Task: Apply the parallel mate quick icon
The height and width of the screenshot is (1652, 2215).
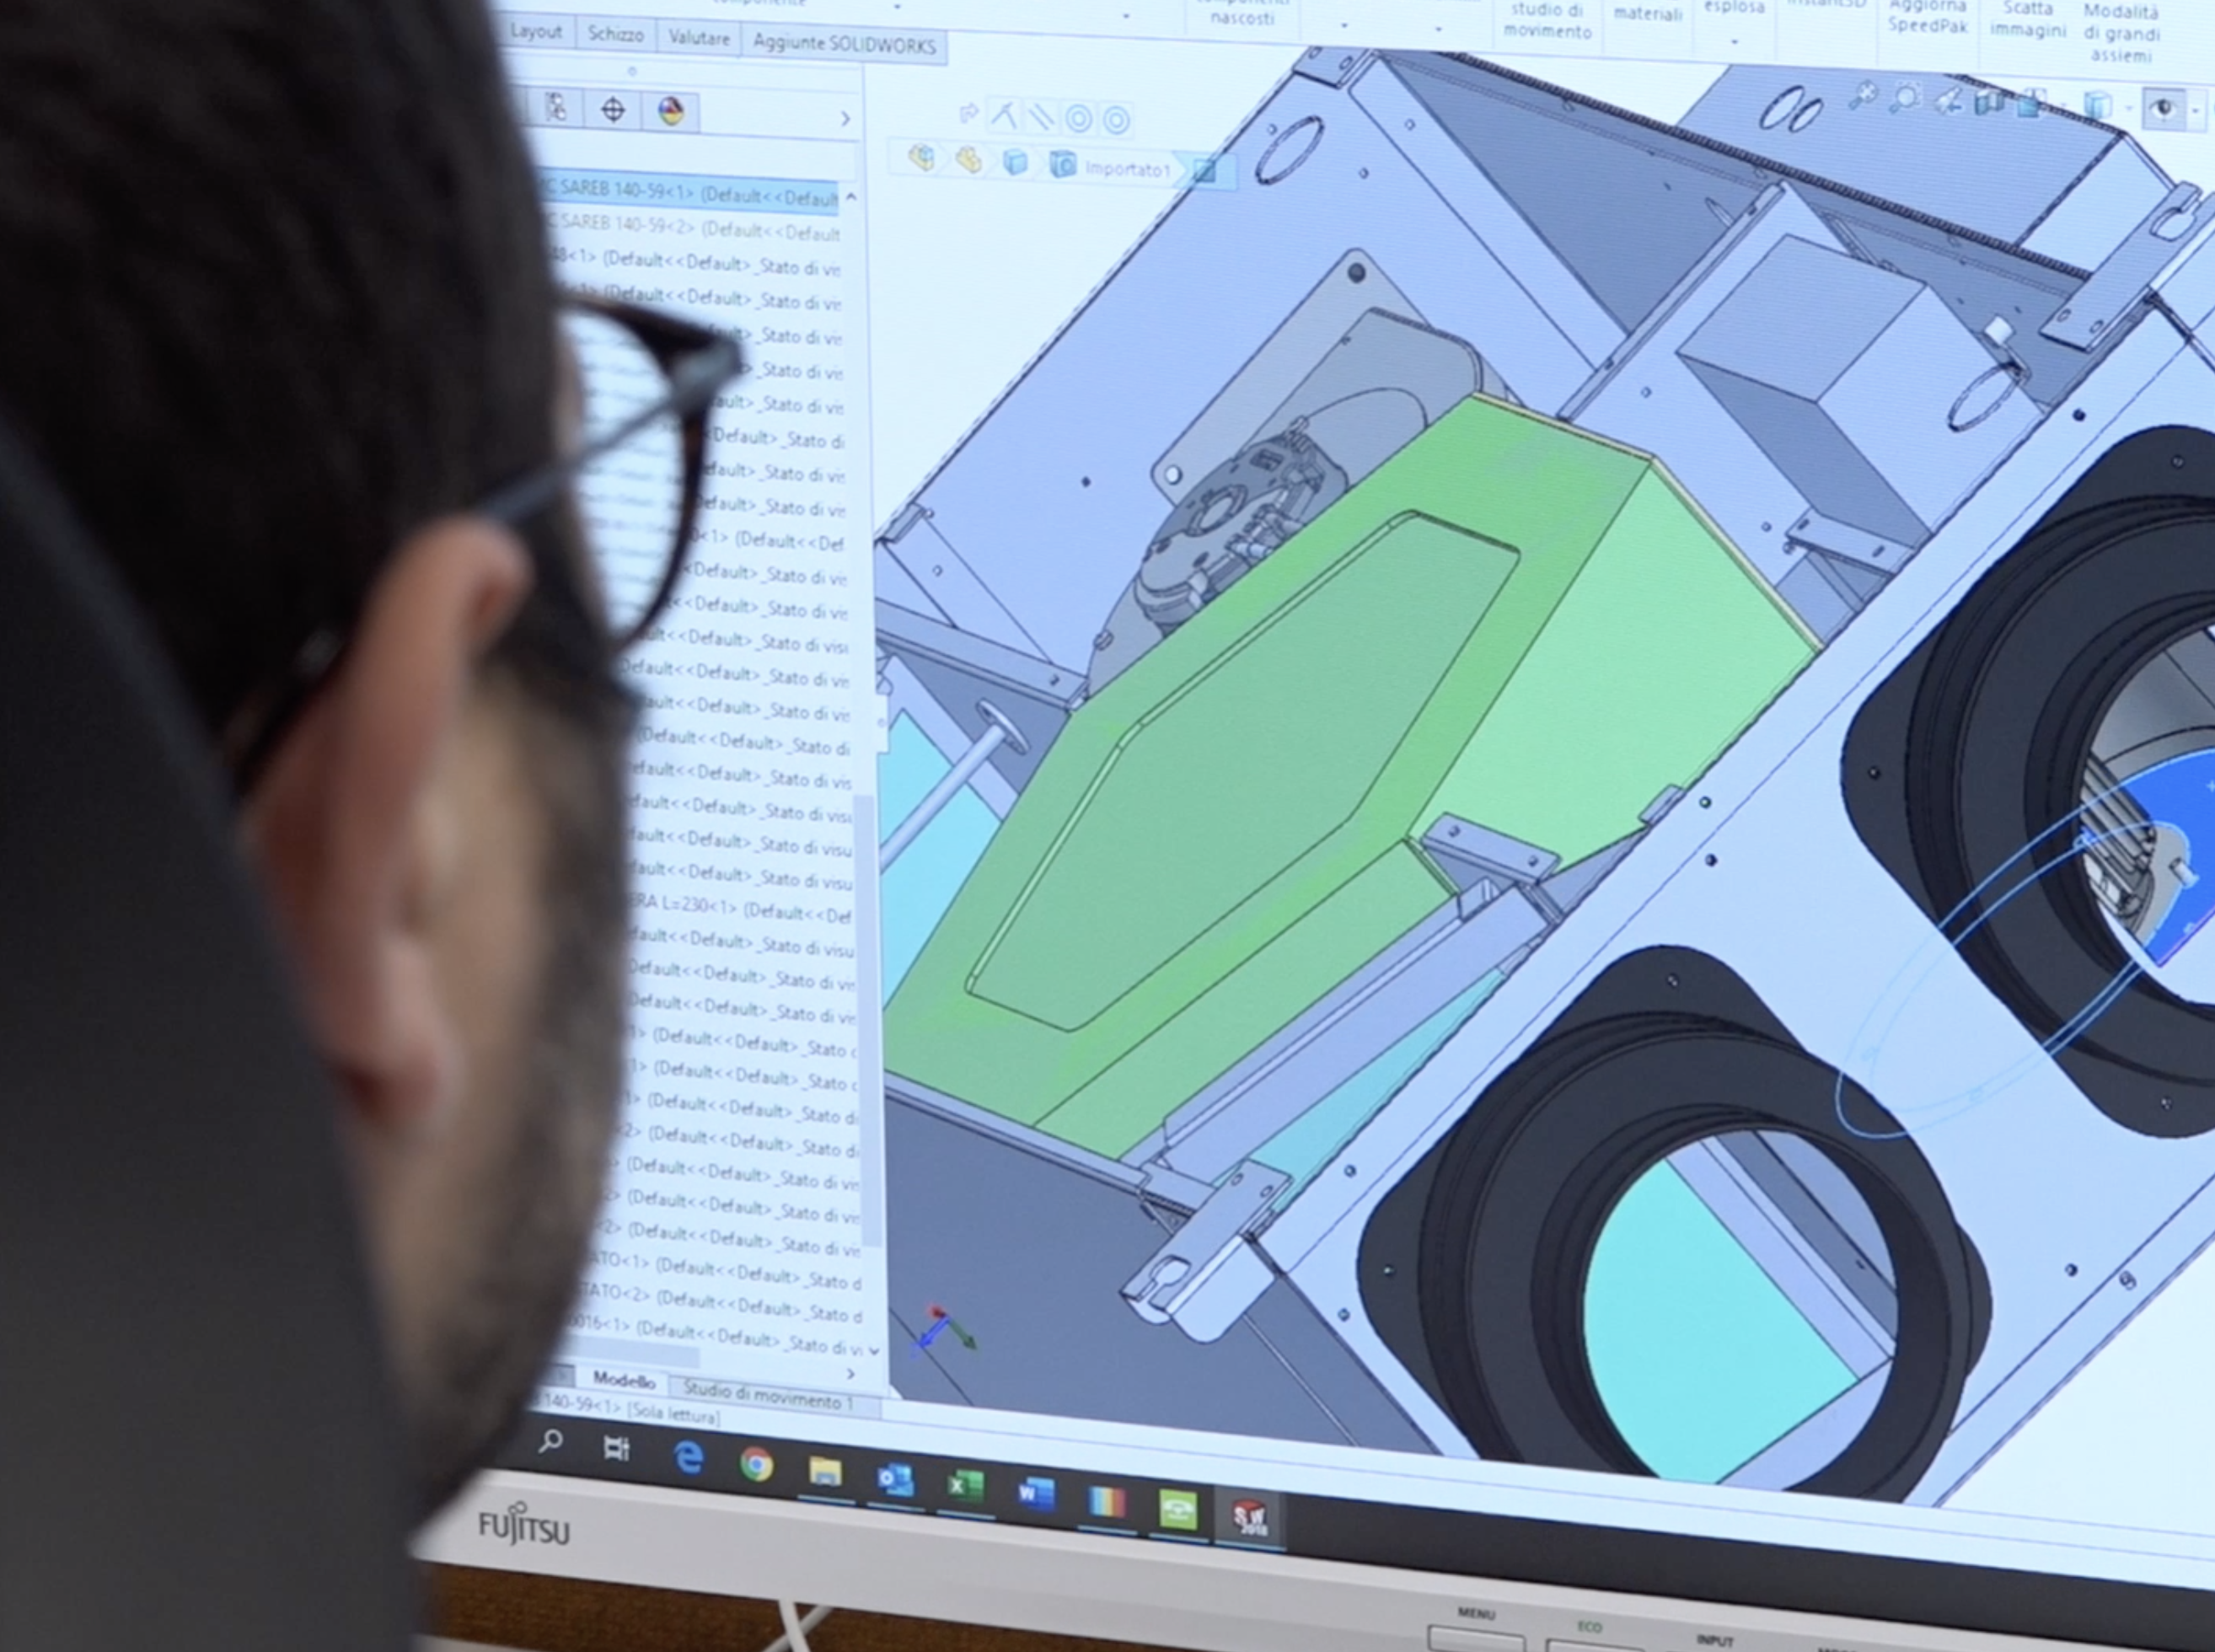Action: point(1041,118)
